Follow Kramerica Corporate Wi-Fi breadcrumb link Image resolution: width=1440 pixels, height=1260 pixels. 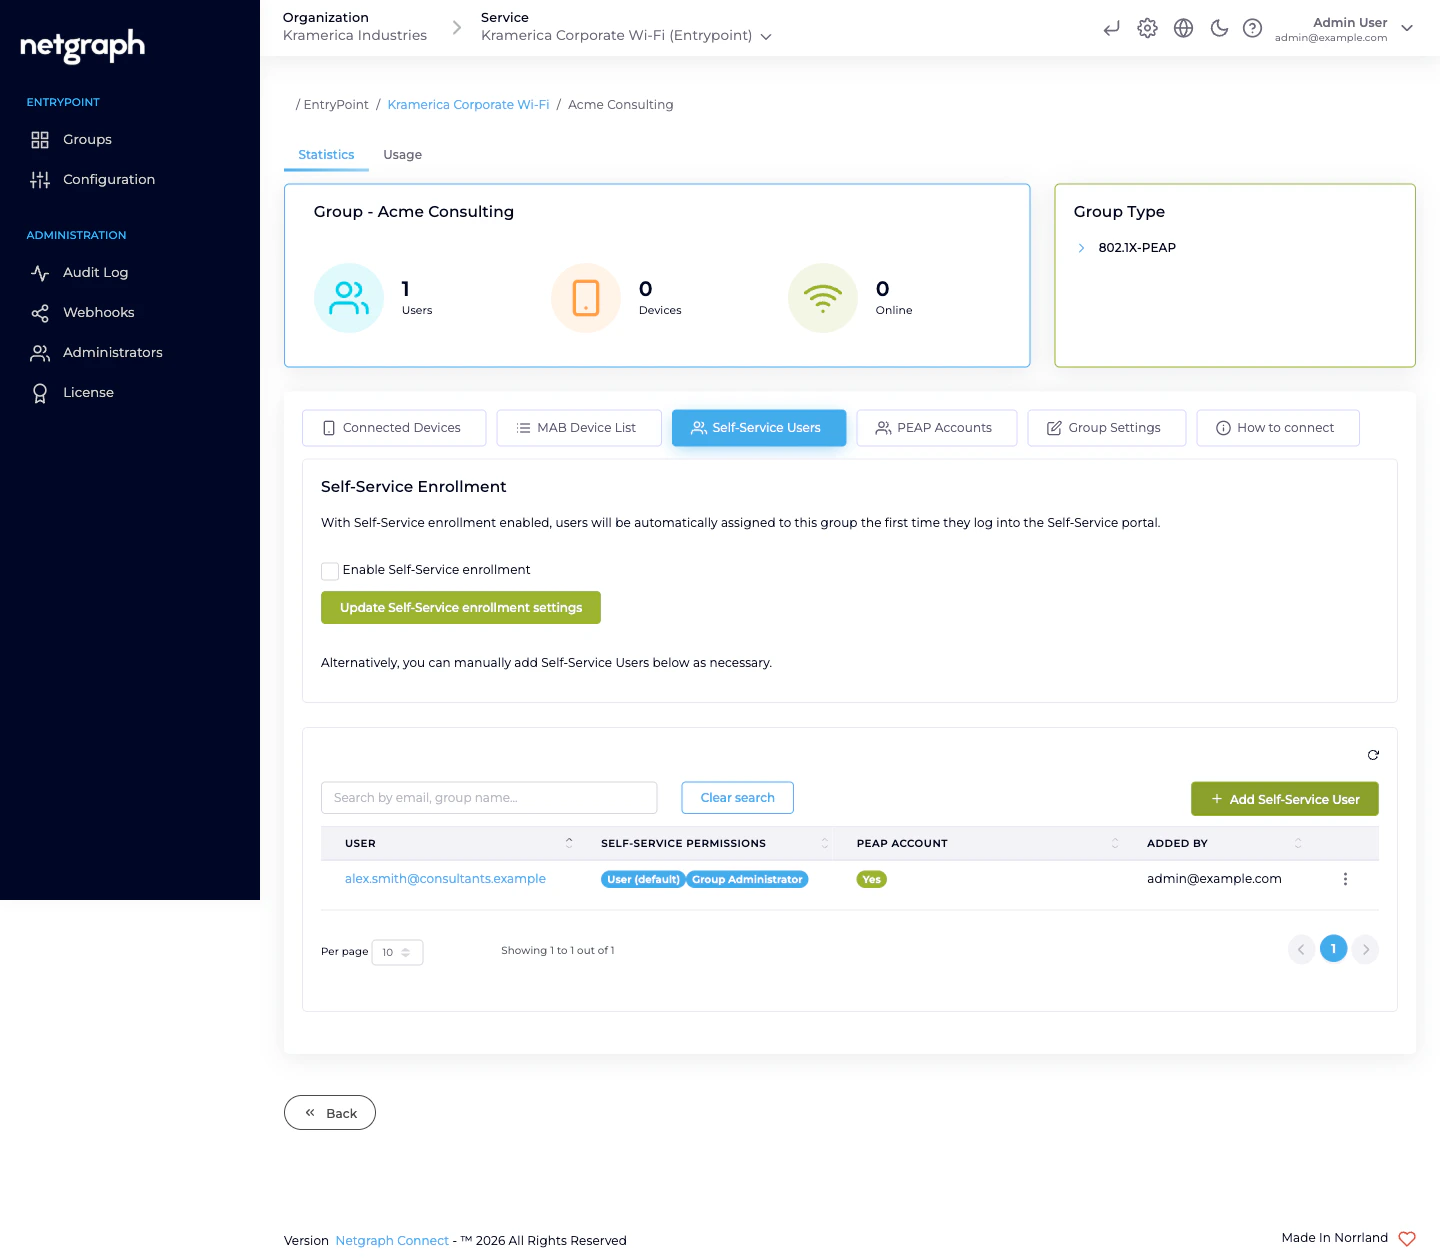pos(468,104)
